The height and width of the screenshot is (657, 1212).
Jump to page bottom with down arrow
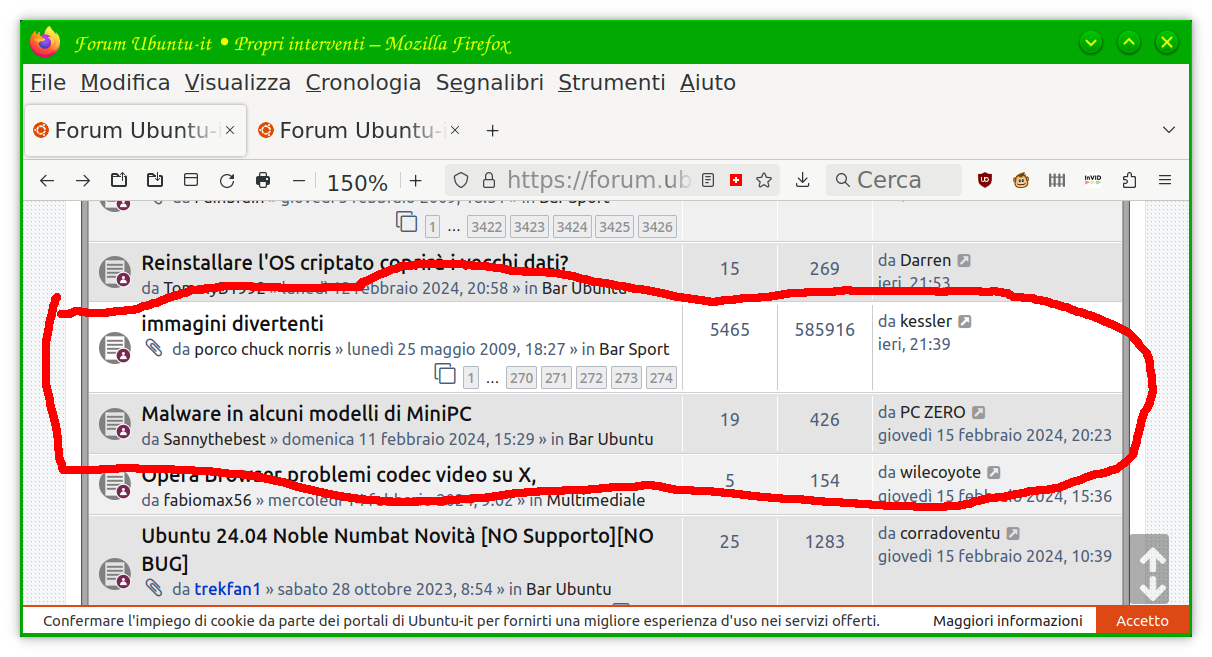coord(1153,588)
